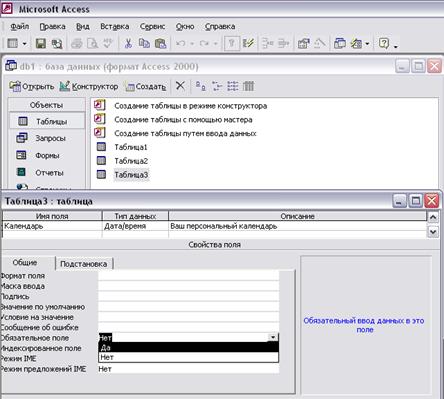Switch to Small Icons view
The height and width of the screenshot is (399, 444).
217,86
